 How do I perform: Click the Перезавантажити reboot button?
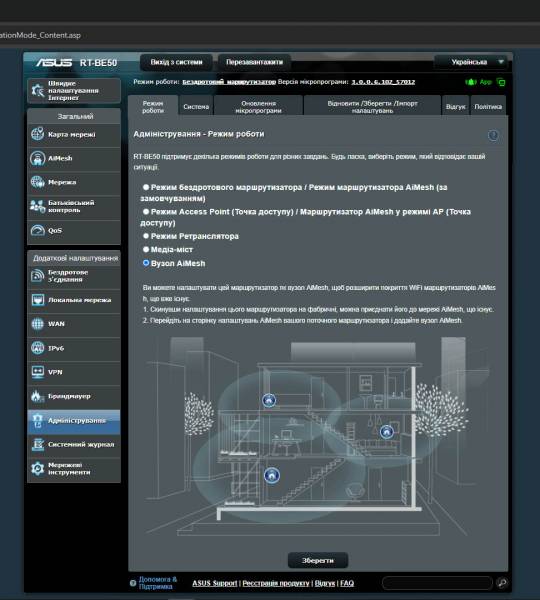coord(255,62)
